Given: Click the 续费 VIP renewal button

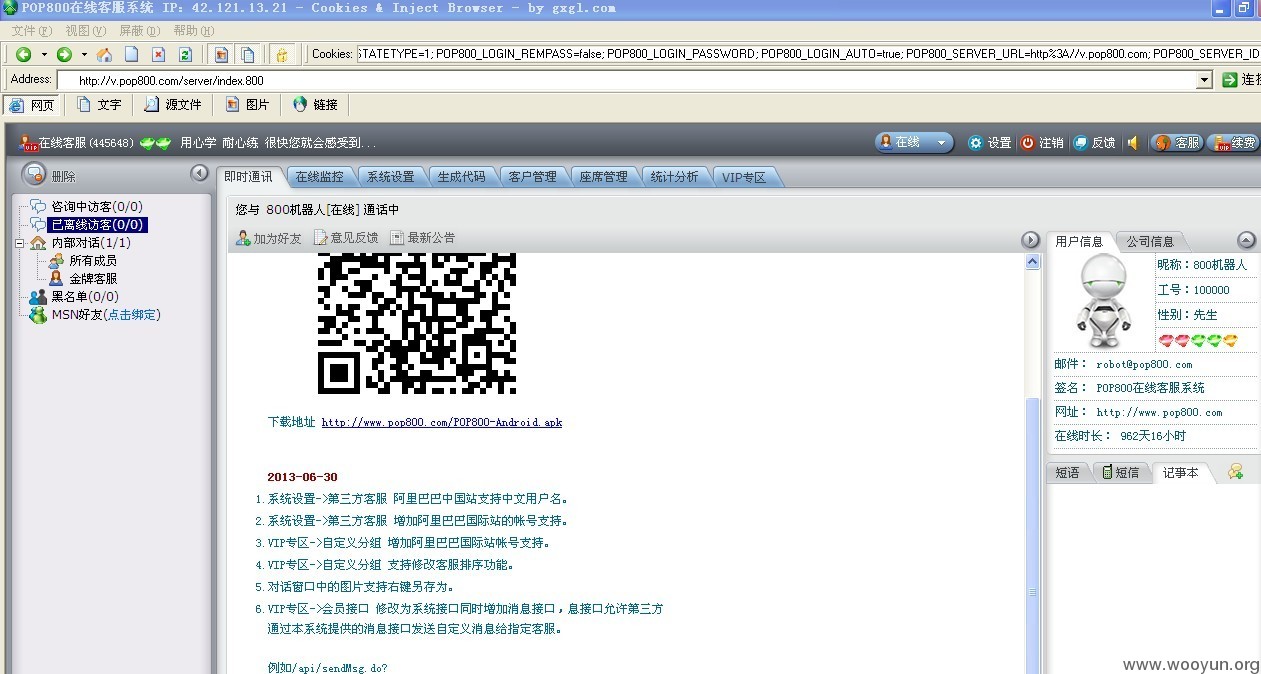Looking at the screenshot, I should pos(1233,143).
